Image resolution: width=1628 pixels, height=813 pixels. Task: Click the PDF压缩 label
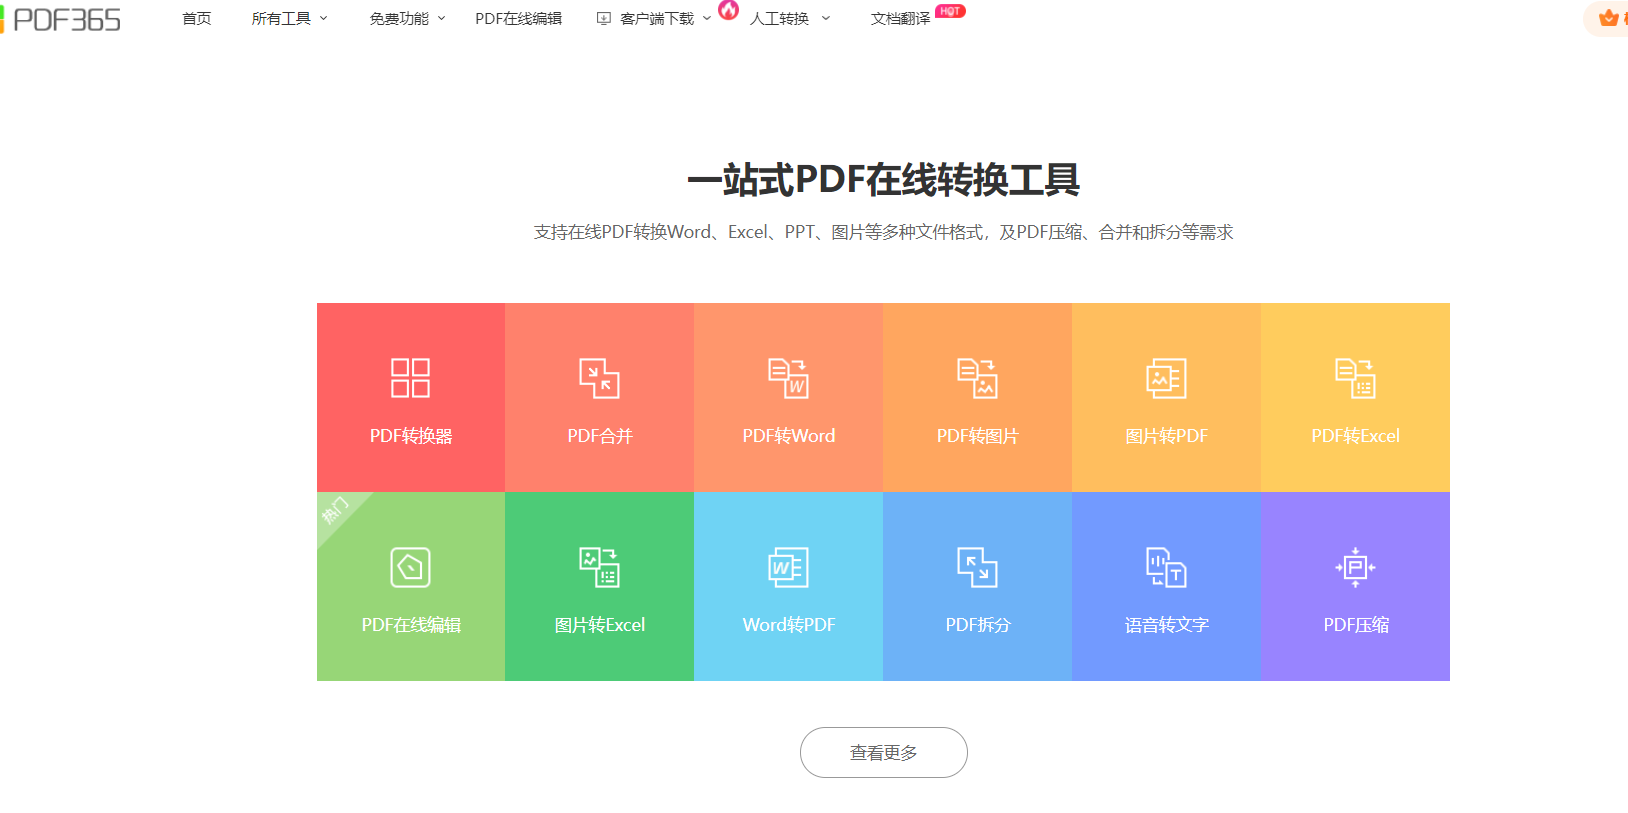(x=1356, y=625)
